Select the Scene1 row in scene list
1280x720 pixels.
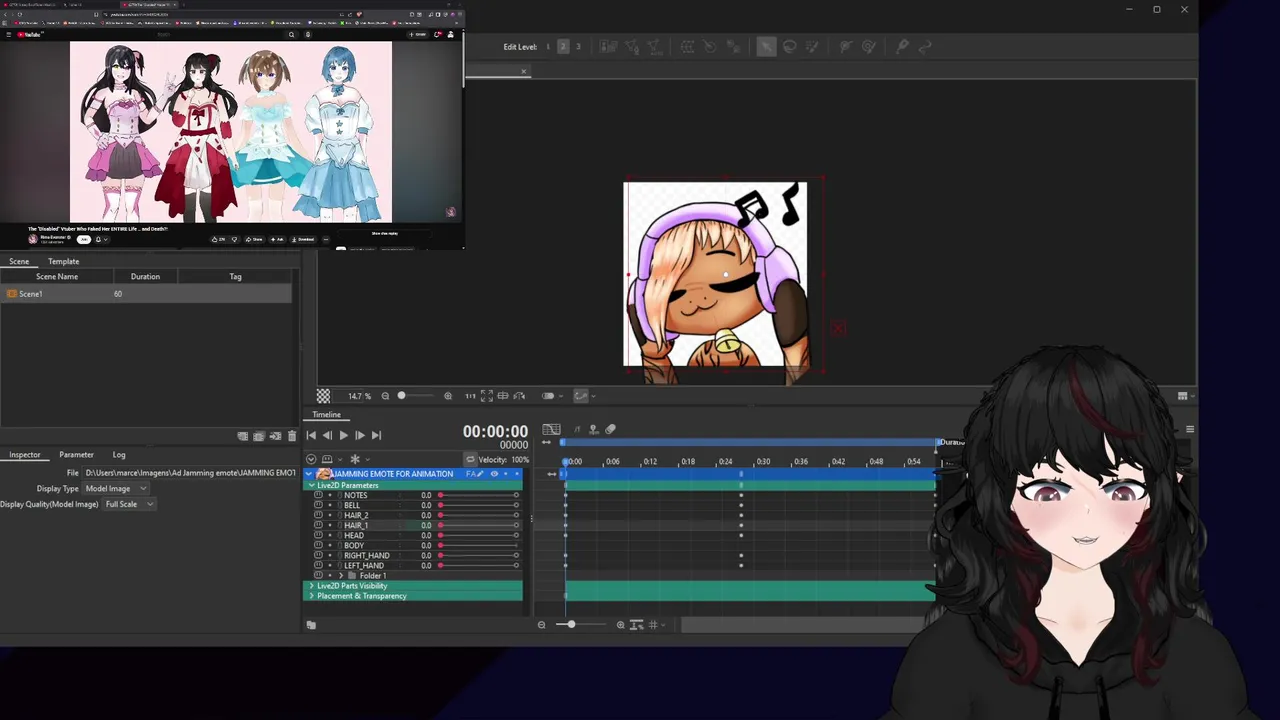(147, 294)
